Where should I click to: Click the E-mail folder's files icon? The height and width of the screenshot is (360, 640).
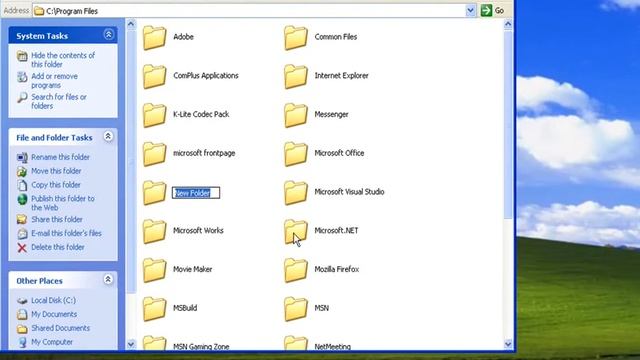click(x=22, y=234)
